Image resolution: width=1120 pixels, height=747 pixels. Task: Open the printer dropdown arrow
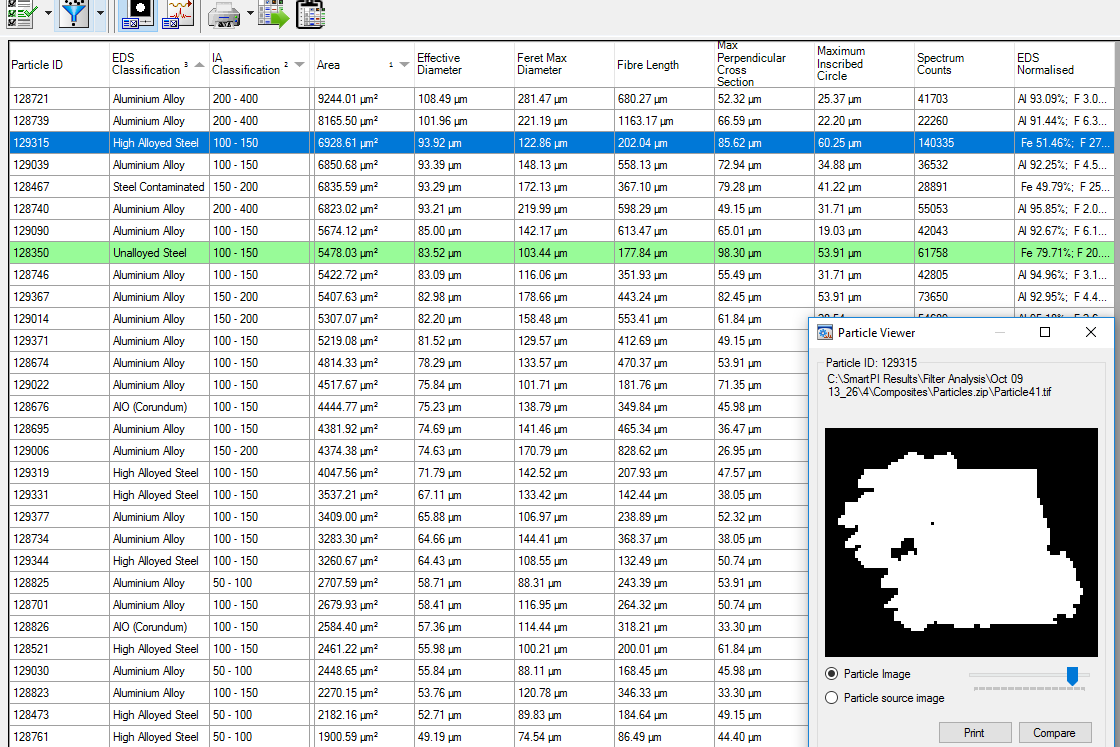250,13
